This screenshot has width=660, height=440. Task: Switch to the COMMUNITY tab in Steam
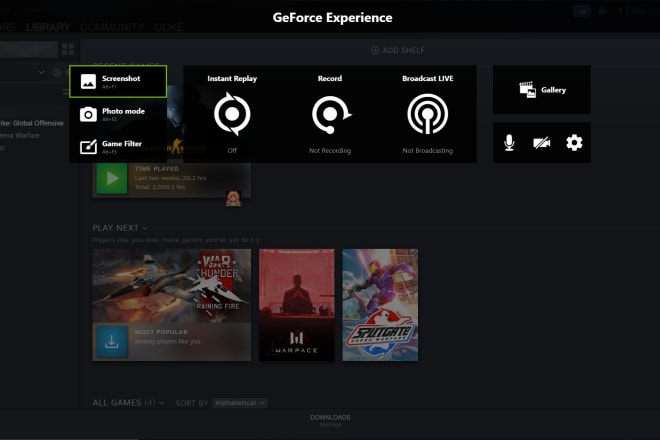pos(112,27)
